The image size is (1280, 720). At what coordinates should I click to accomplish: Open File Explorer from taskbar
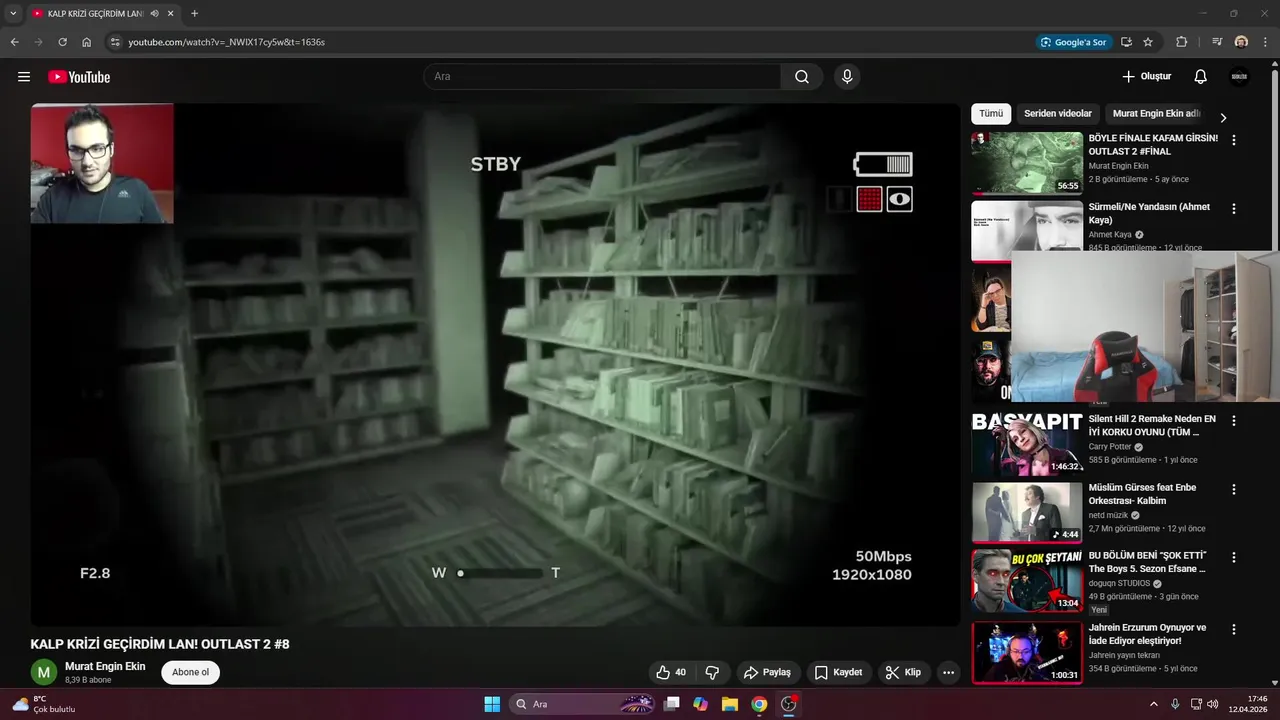pos(729,704)
